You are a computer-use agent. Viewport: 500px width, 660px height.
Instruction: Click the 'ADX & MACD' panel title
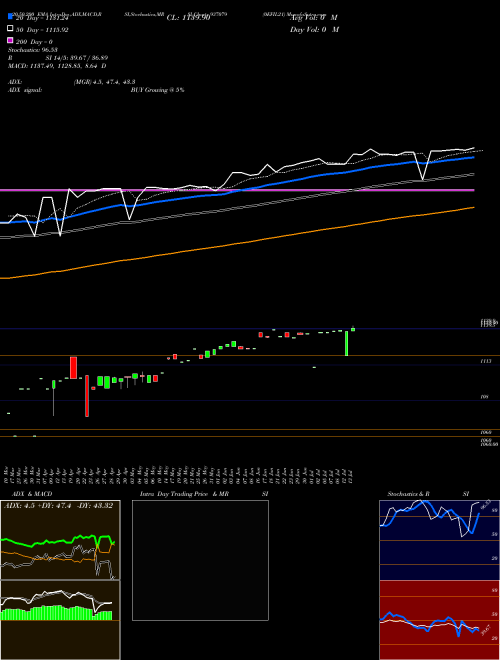click(x=32, y=494)
